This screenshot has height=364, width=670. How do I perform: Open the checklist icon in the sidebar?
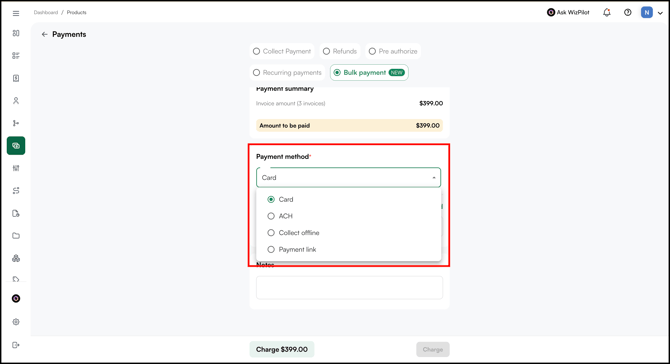coord(16,56)
